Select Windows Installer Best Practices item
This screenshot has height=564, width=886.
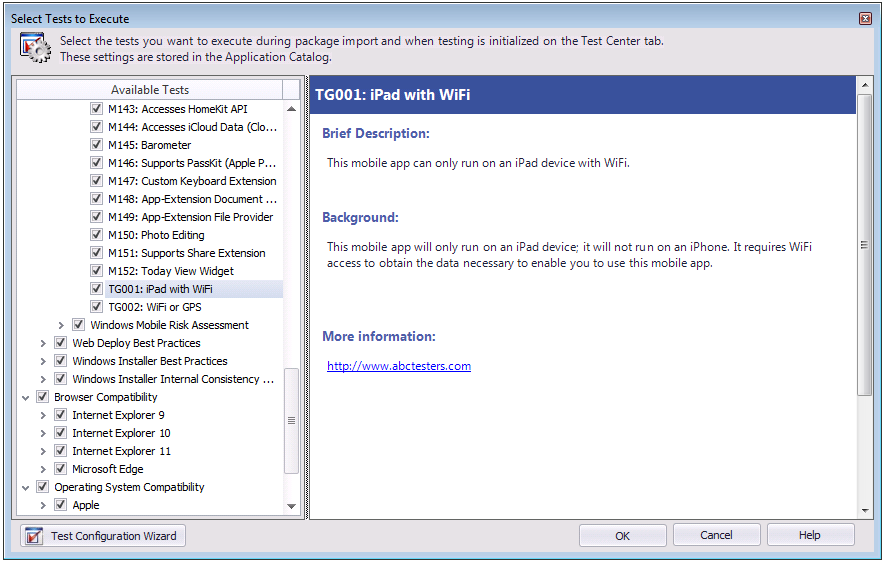150,361
